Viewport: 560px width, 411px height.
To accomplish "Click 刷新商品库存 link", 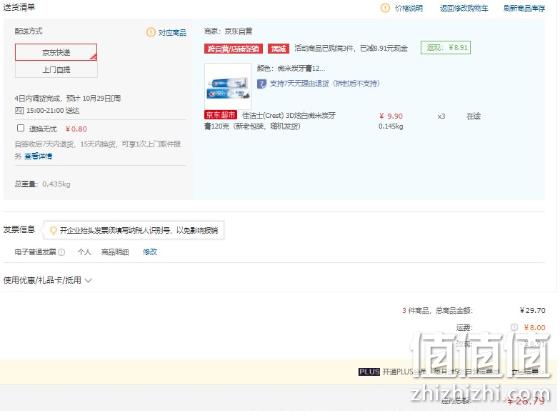I will [x=524, y=8].
